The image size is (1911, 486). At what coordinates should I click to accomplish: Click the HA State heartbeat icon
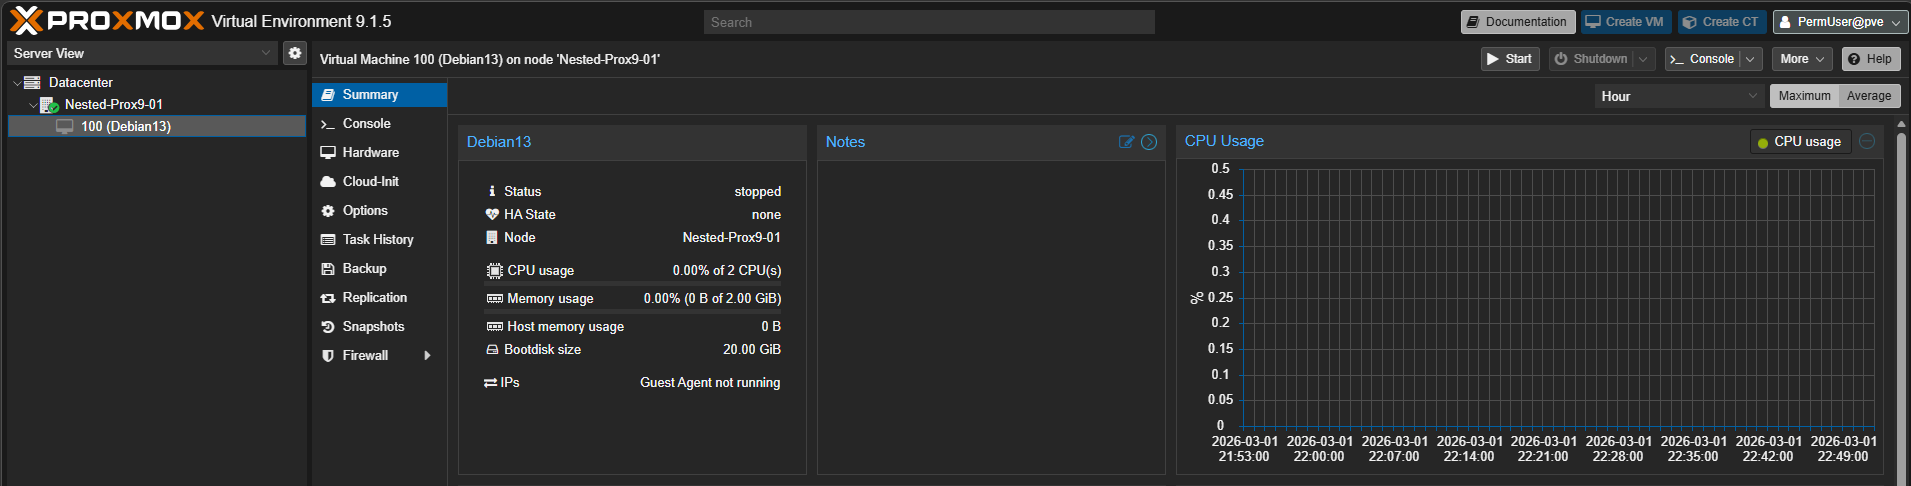point(492,214)
